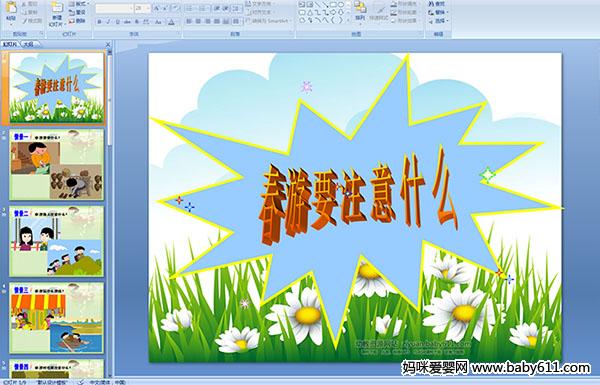Open the font size dropdown

(147, 8)
